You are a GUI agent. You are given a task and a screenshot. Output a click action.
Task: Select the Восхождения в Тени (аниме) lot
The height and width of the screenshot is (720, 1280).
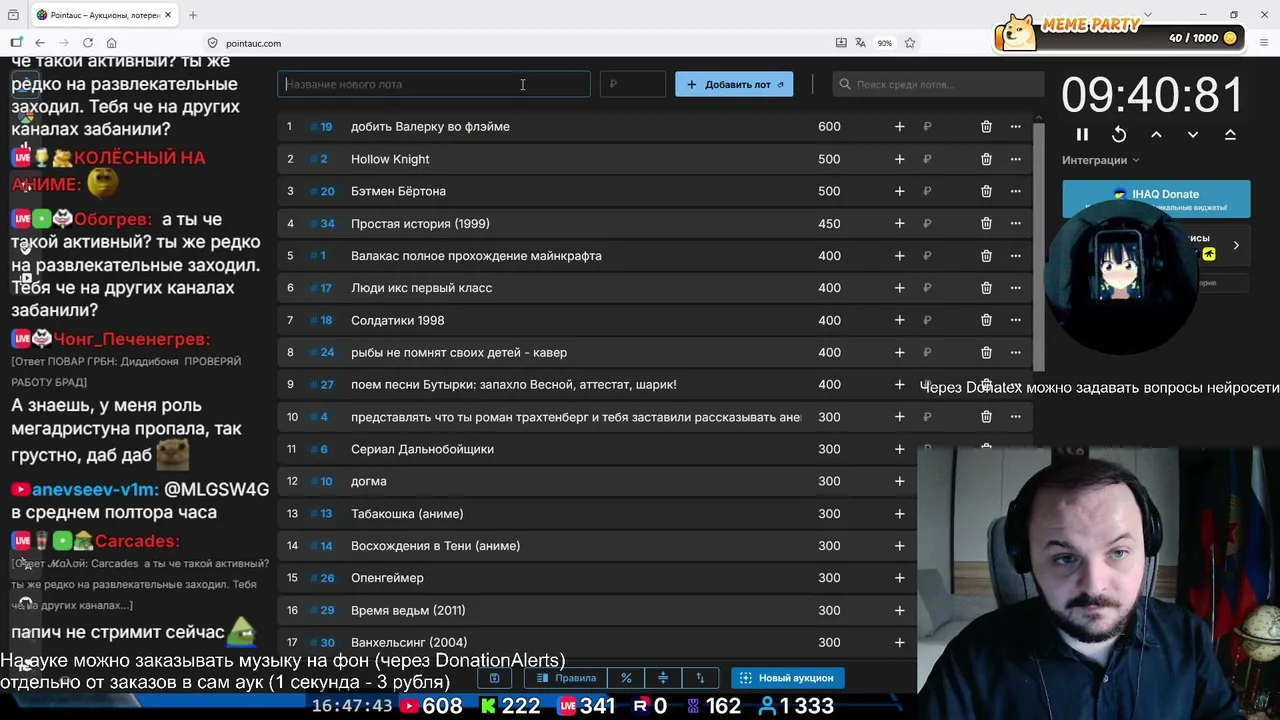click(x=435, y=546)
